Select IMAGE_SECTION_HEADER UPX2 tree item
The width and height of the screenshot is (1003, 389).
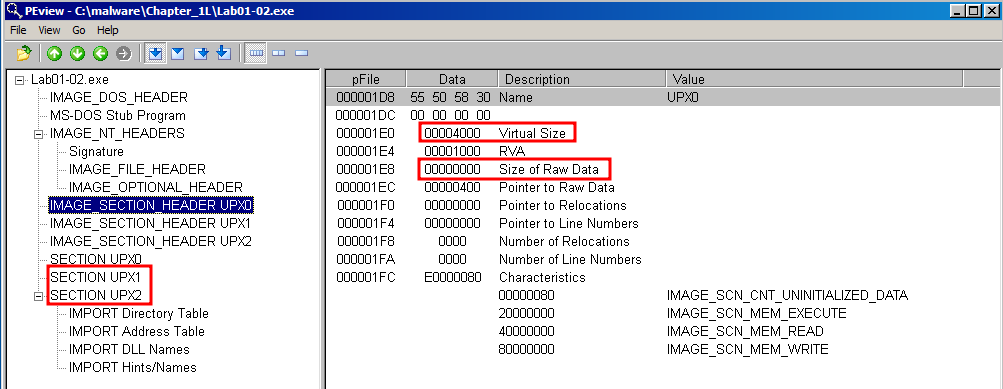[x=151, y=241]
